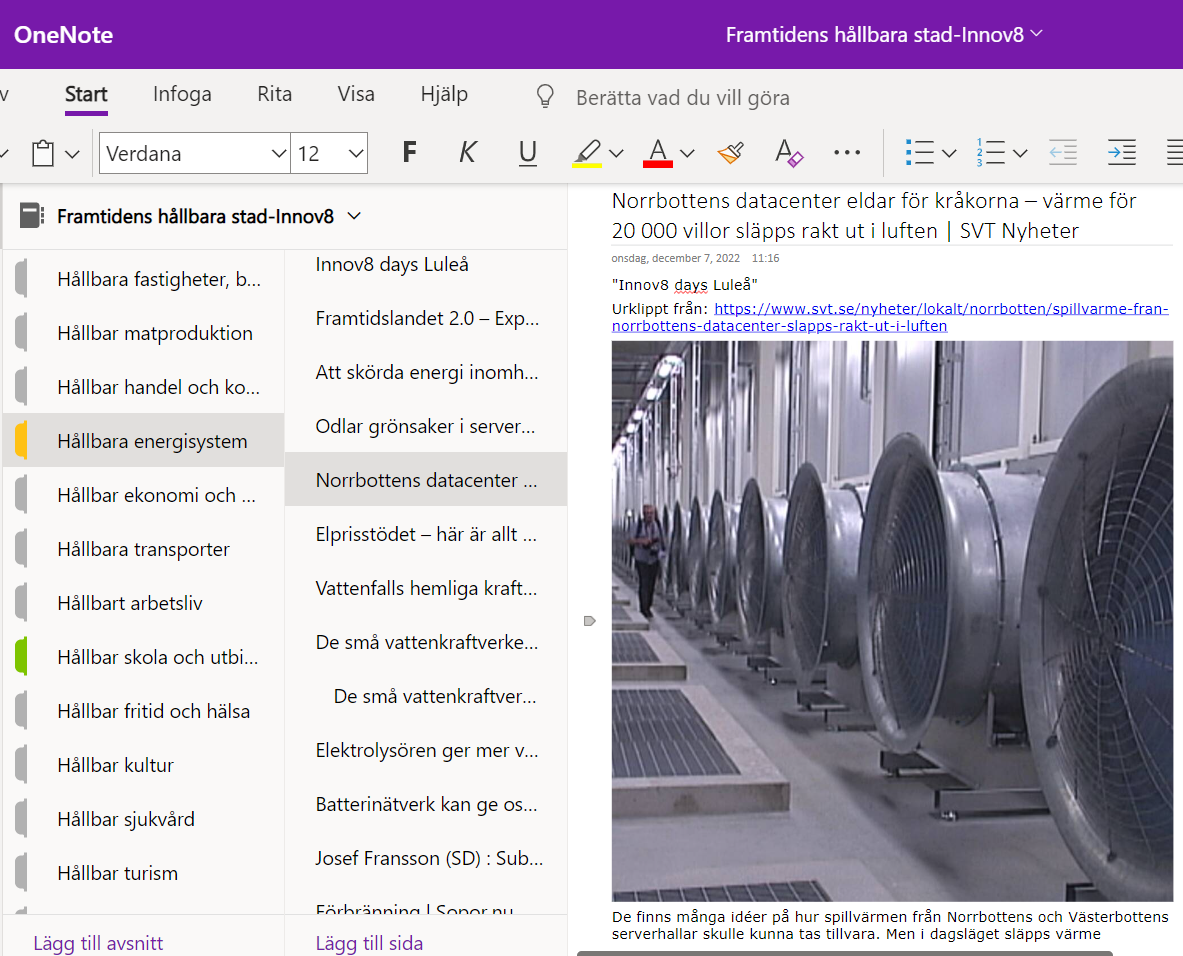Viewport: 1183px width, 956px height.
Task: Open page Vattenfalls hemliga kraft...
Action: 426,588
